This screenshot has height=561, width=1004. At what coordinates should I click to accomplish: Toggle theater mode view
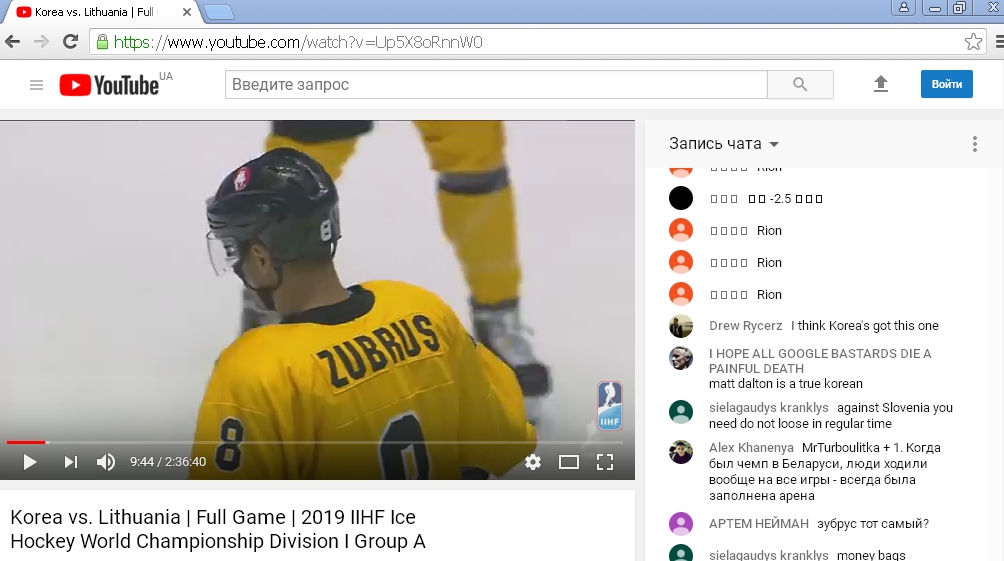click(x=569, y=462)
